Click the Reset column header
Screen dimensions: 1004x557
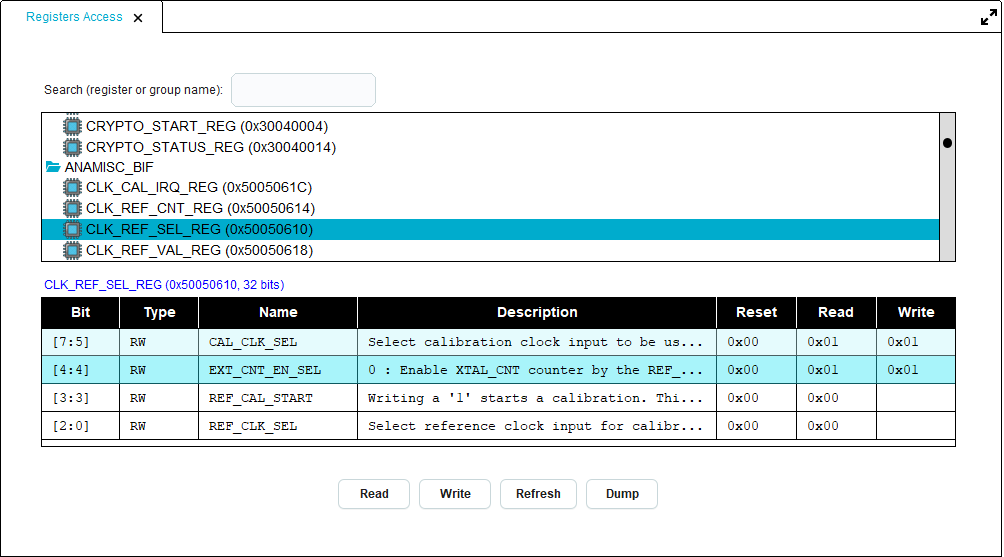pos(756,312)
